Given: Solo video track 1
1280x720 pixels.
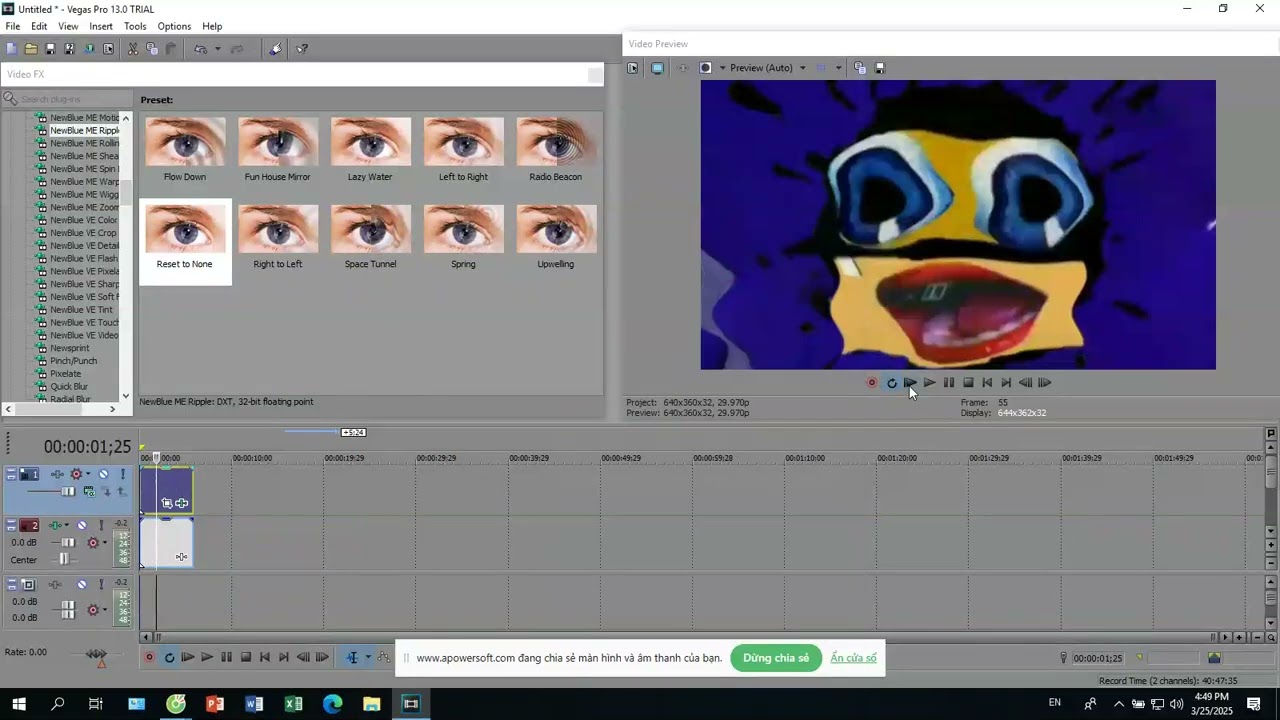Looking at the screenshot, I should (x=123, y=474).
